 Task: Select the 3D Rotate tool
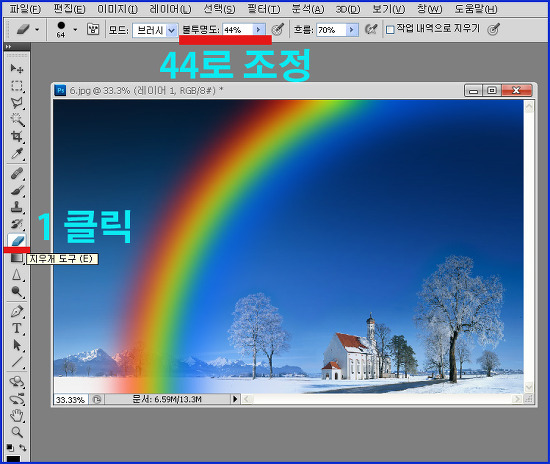(16, 382)
